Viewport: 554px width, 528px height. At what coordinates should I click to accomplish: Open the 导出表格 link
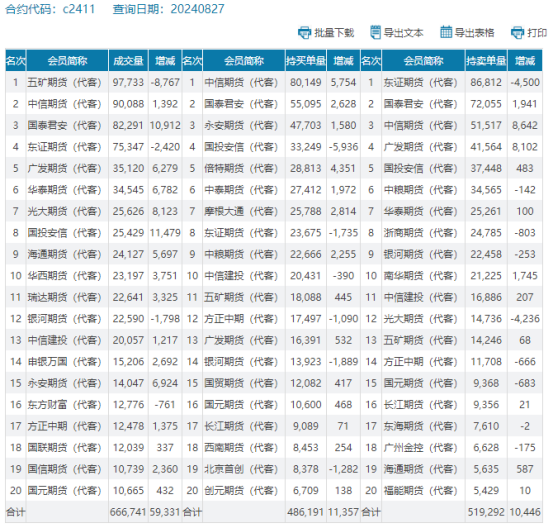[x=474, y=33]
